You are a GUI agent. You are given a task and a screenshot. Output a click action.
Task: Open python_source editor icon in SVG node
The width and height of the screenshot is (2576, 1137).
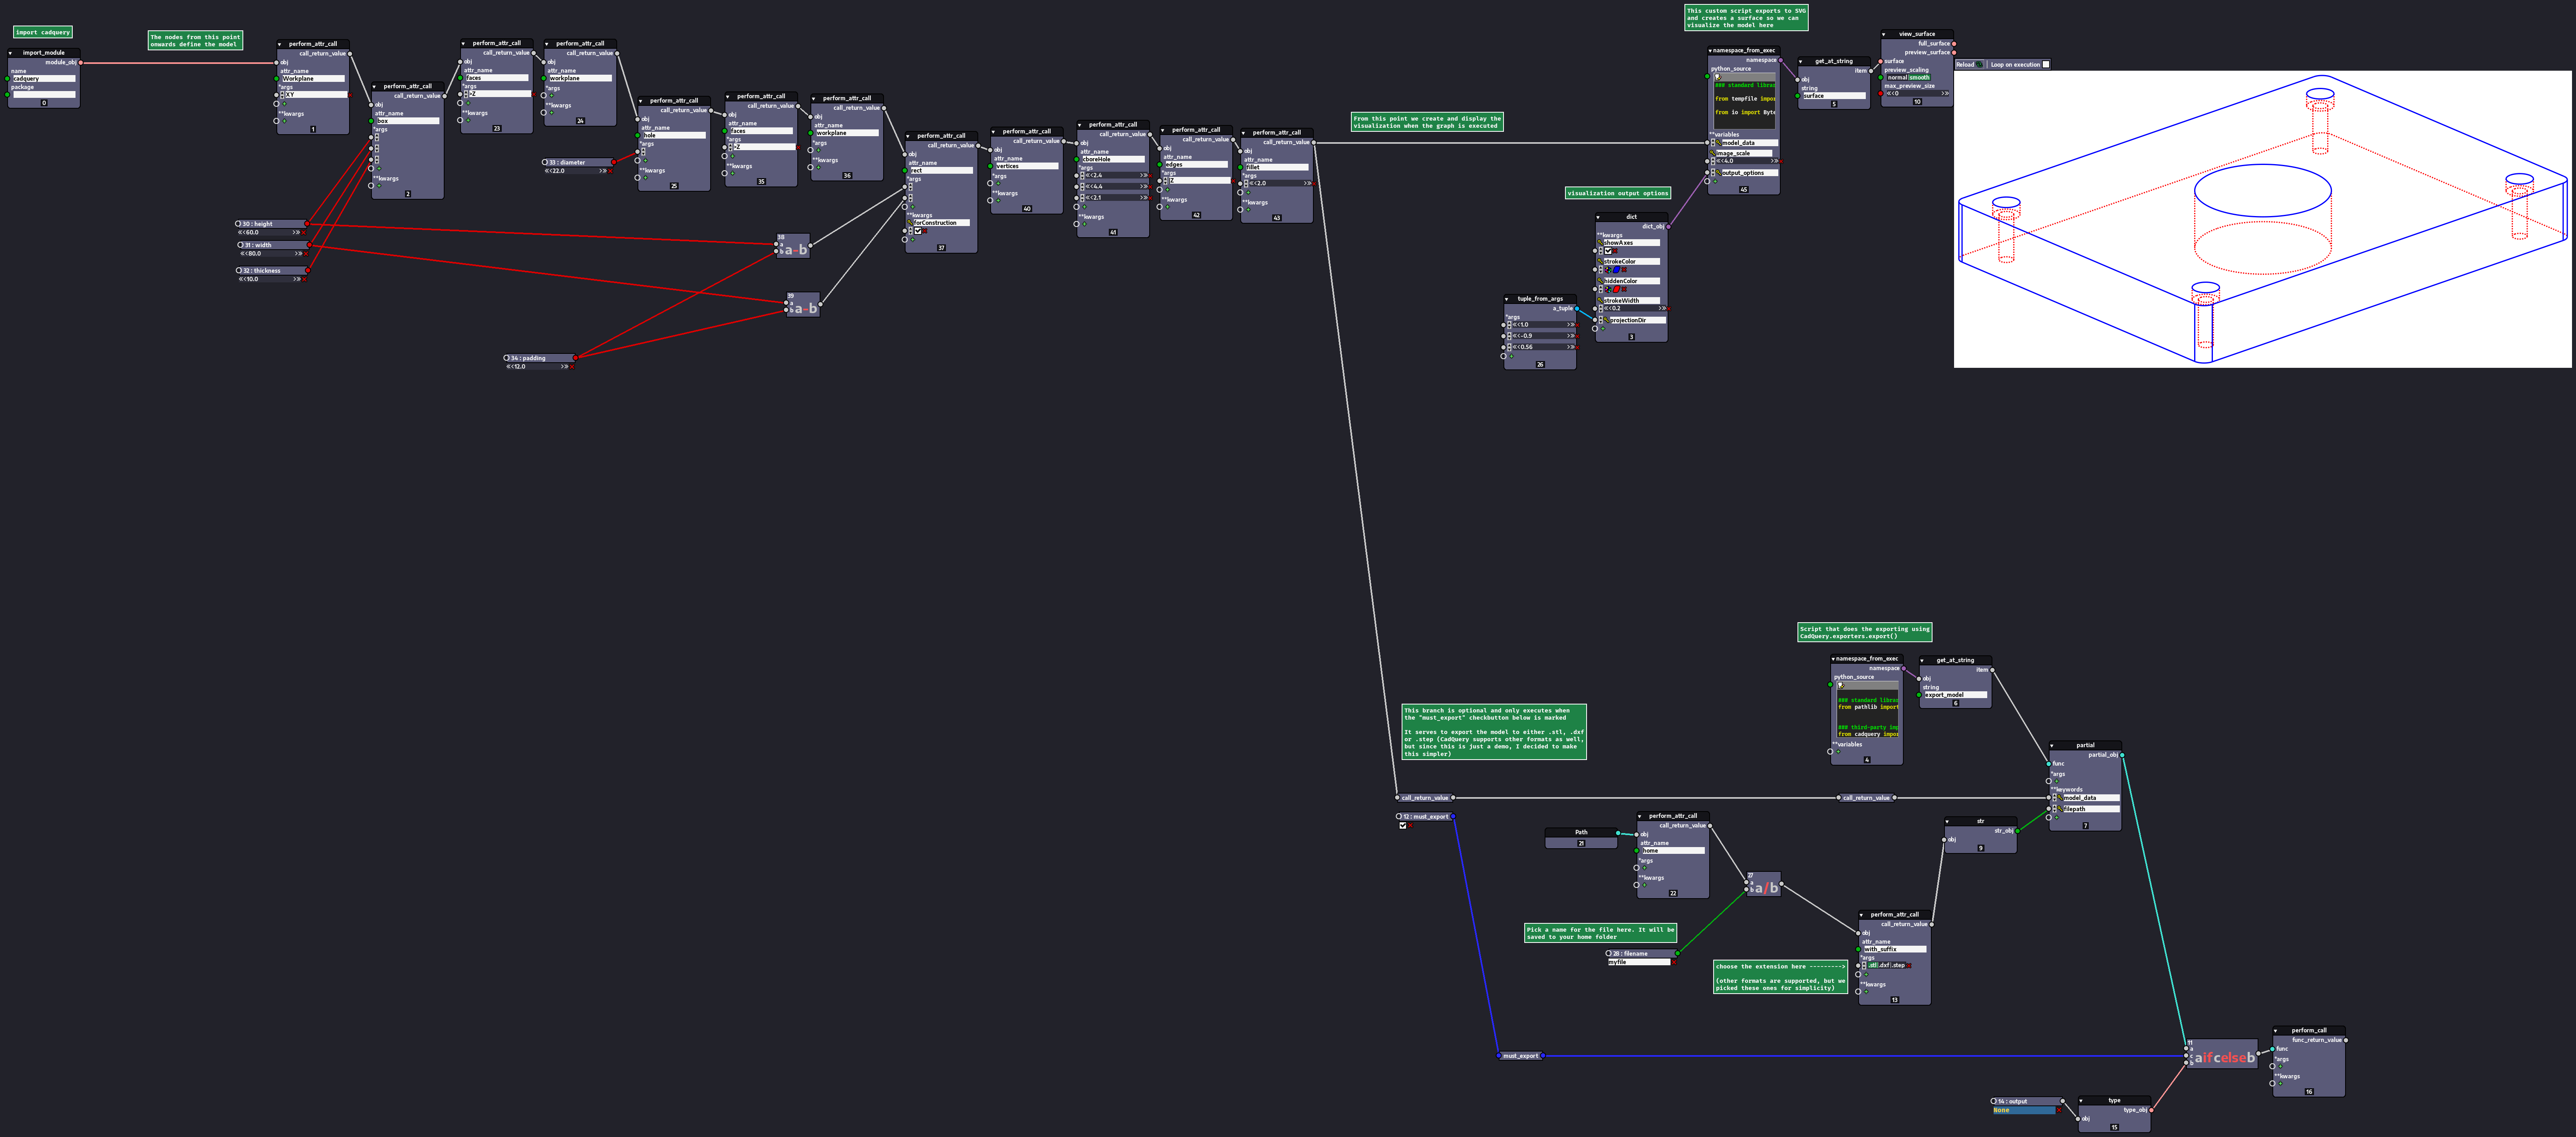point(1718,78)
